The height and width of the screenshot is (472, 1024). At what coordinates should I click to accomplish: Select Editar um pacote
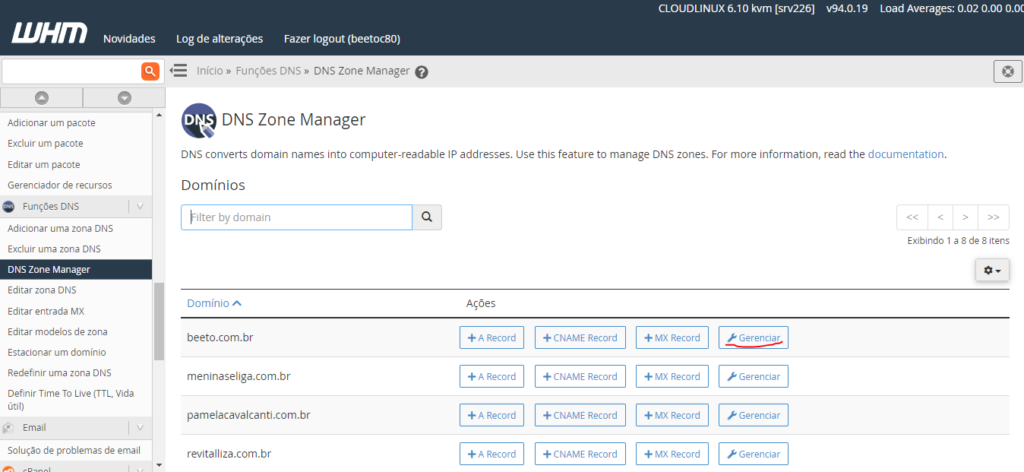44,165
